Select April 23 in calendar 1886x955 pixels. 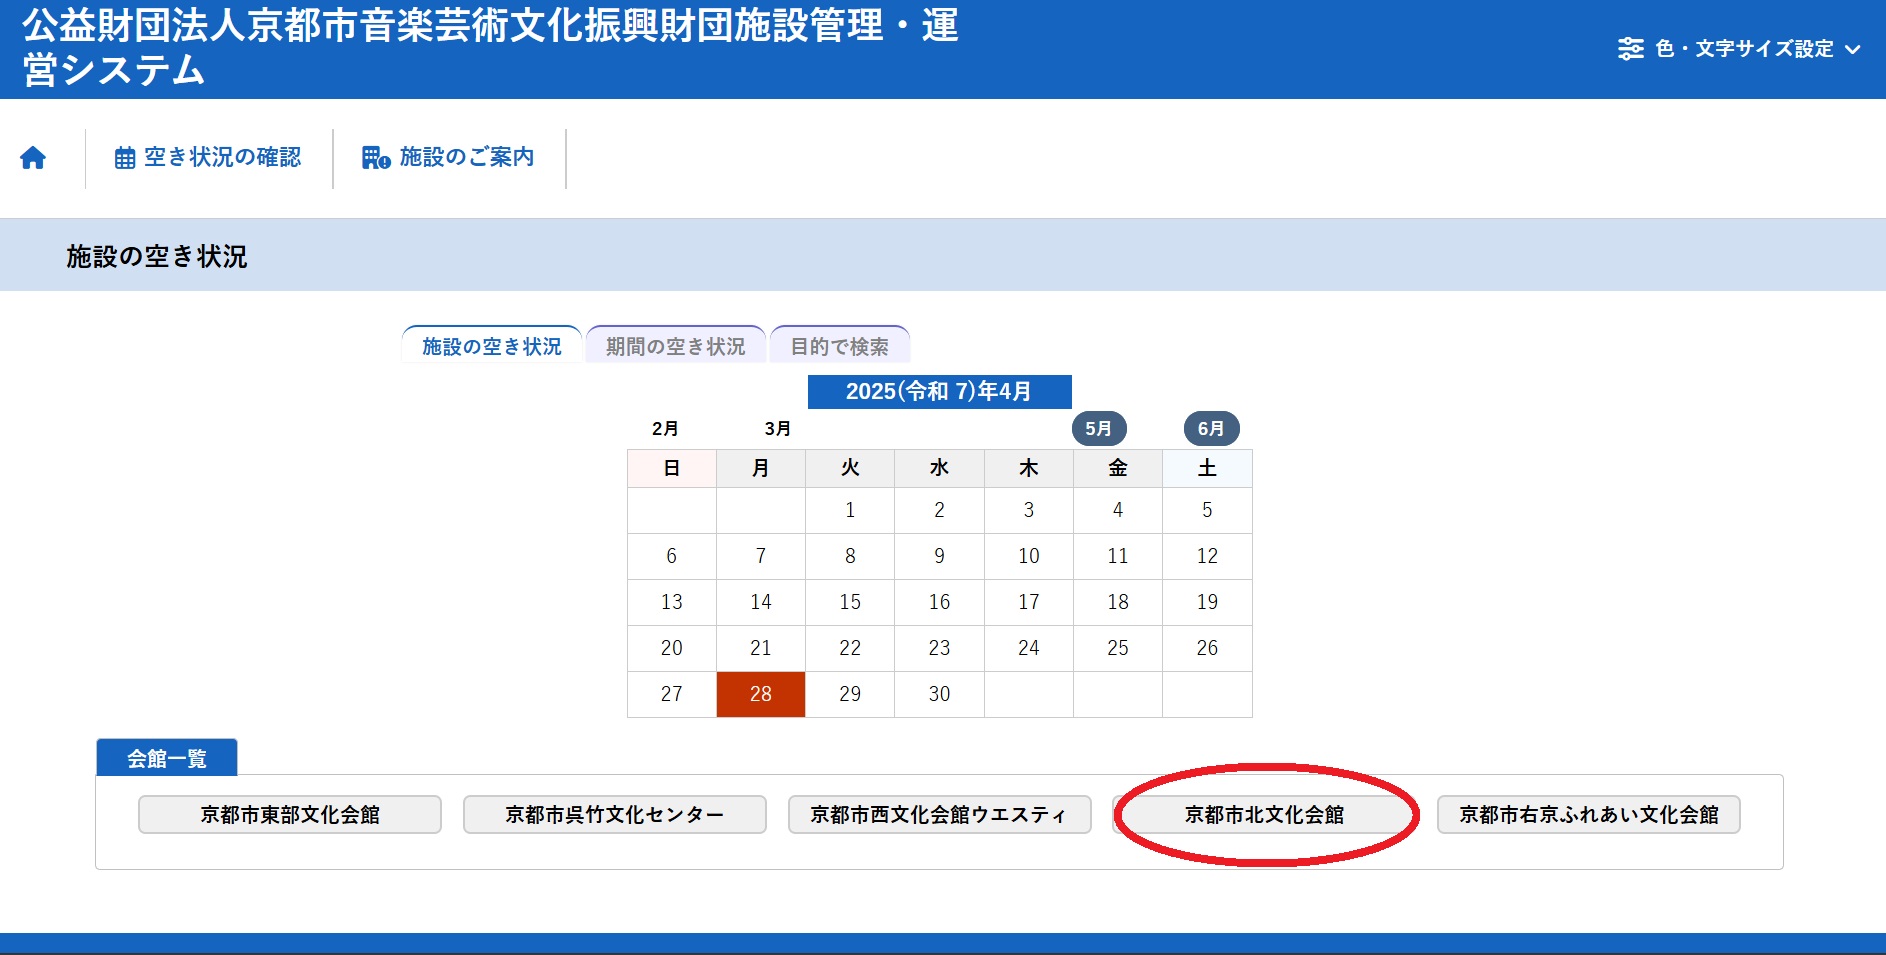pos(939,648)
